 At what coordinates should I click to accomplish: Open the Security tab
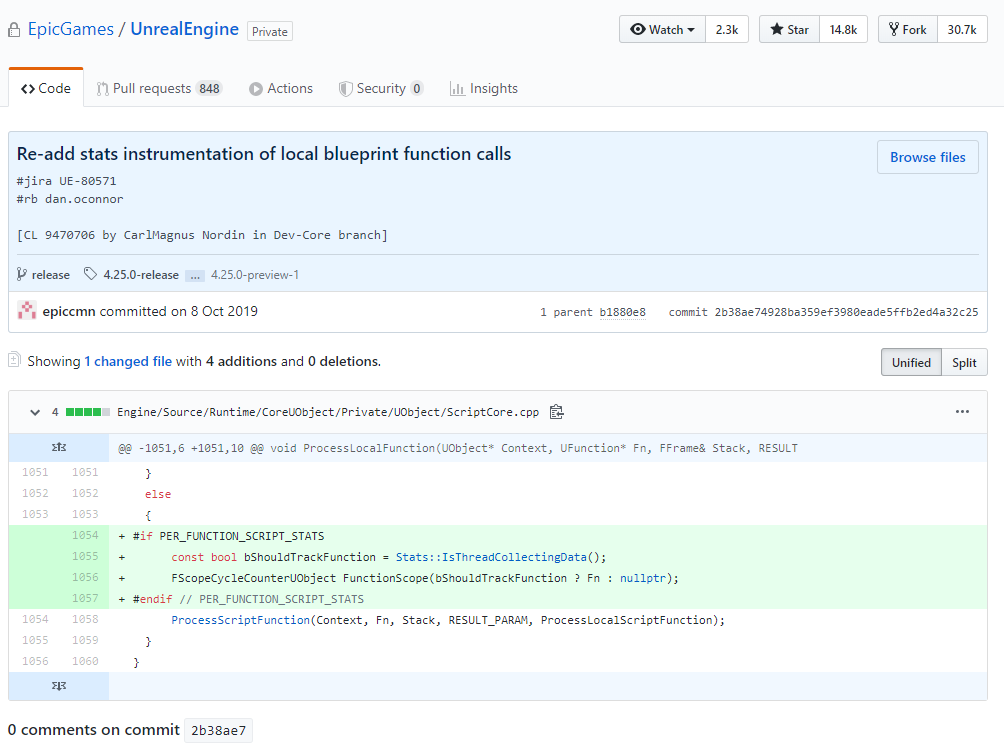click(381, 88)
